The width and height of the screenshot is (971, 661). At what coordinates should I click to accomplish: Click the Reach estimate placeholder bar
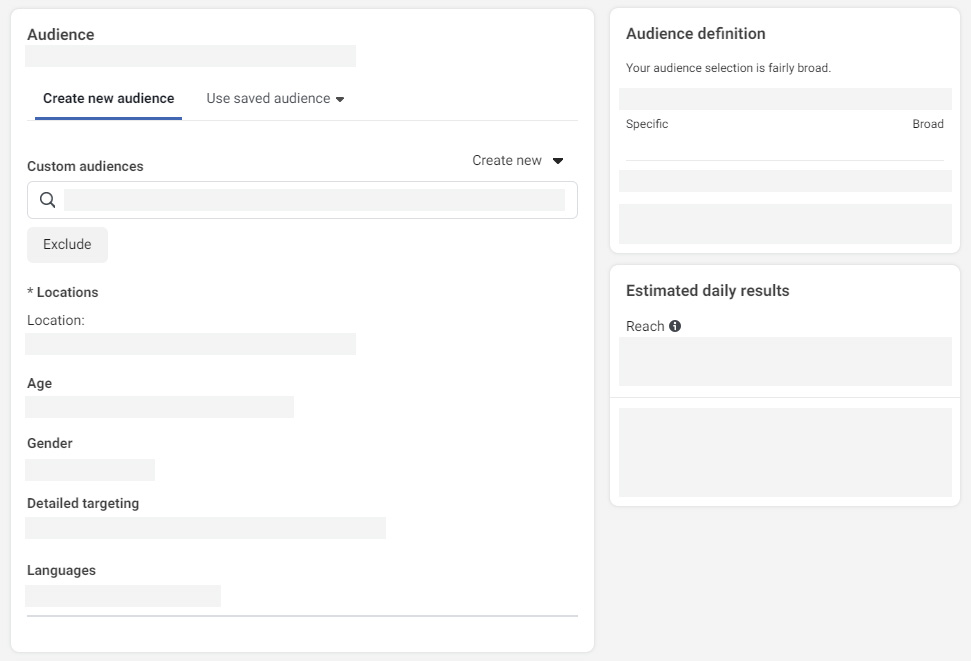point(785,362)
